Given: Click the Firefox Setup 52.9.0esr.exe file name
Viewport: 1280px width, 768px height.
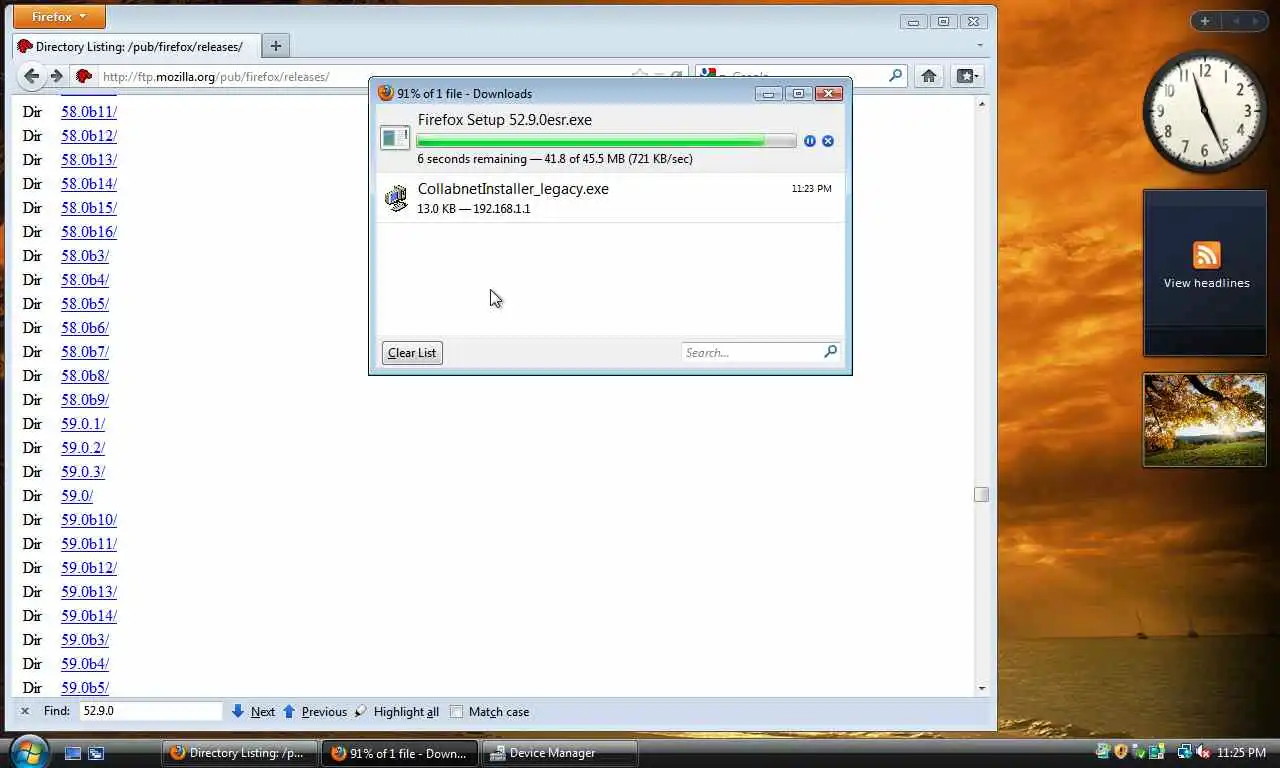Looking at the screenshot, I should coord(505,120).
